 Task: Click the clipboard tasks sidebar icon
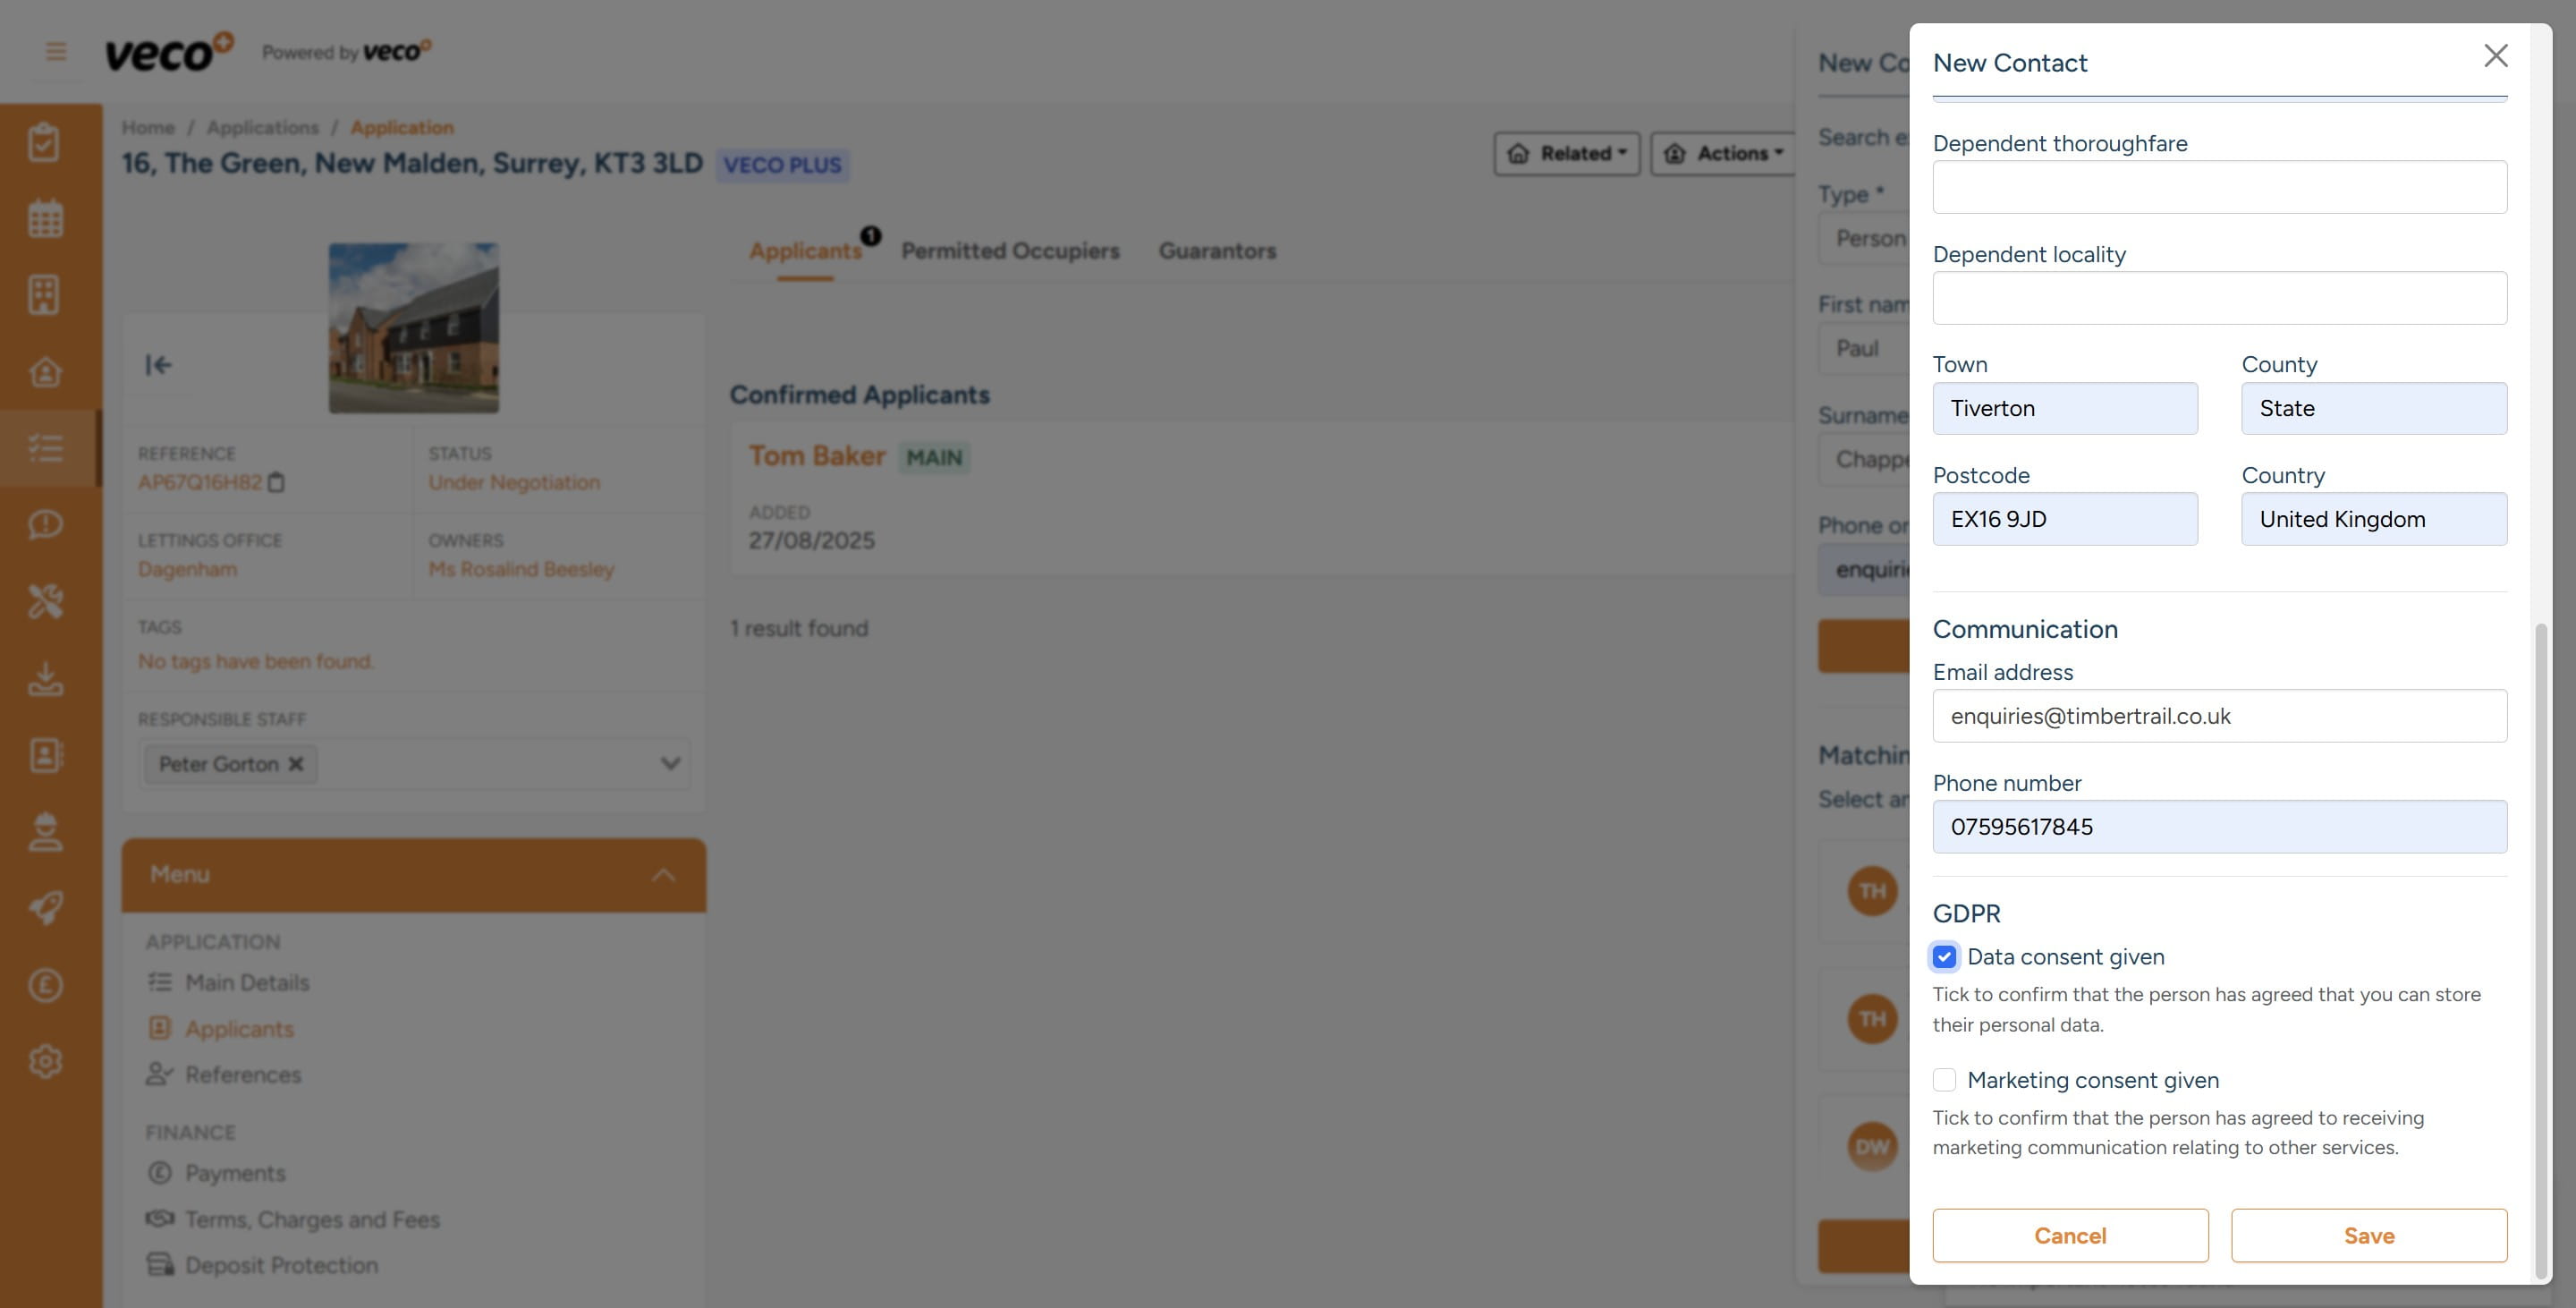tap(45, 142)
